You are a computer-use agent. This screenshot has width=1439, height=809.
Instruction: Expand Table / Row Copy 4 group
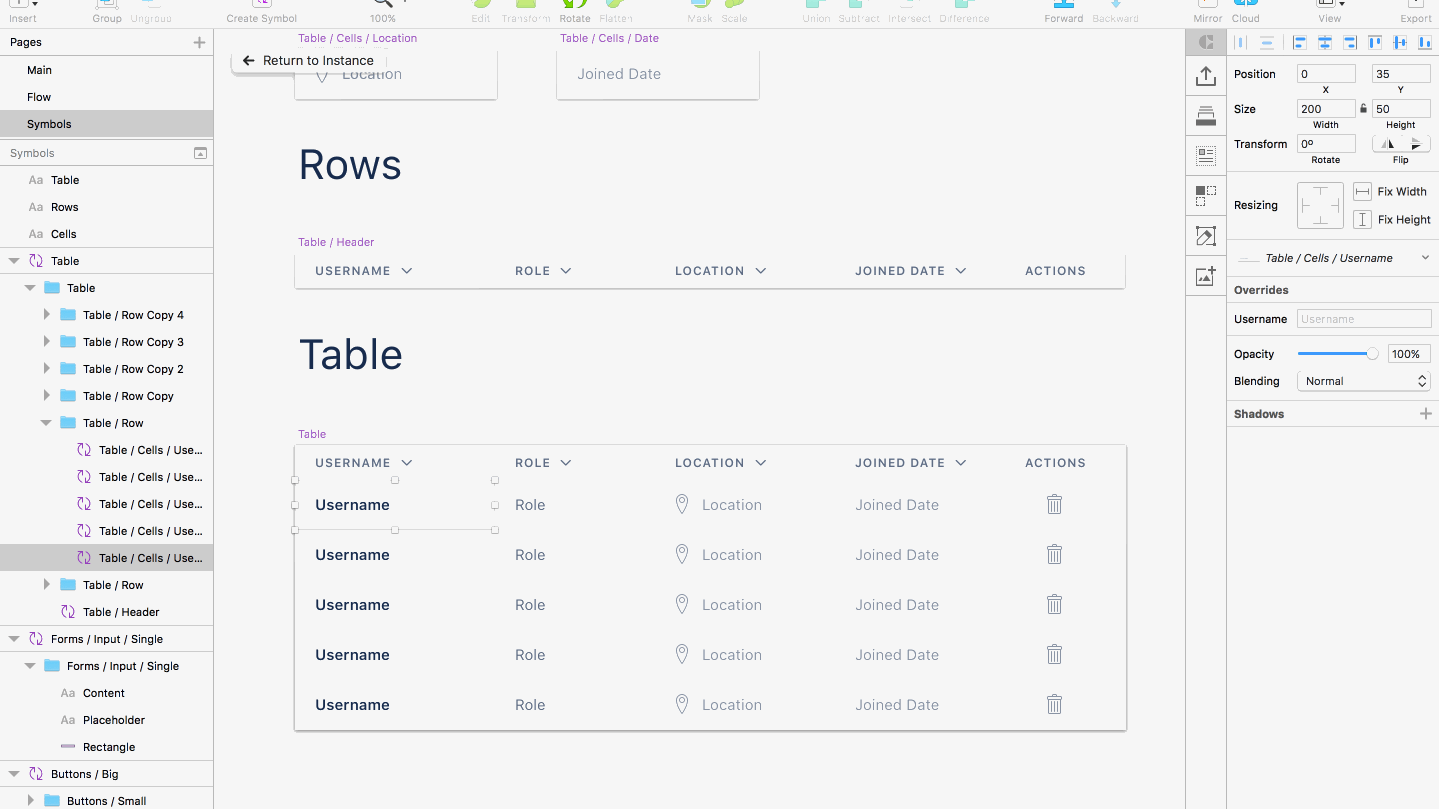click(x=46, y=314)
